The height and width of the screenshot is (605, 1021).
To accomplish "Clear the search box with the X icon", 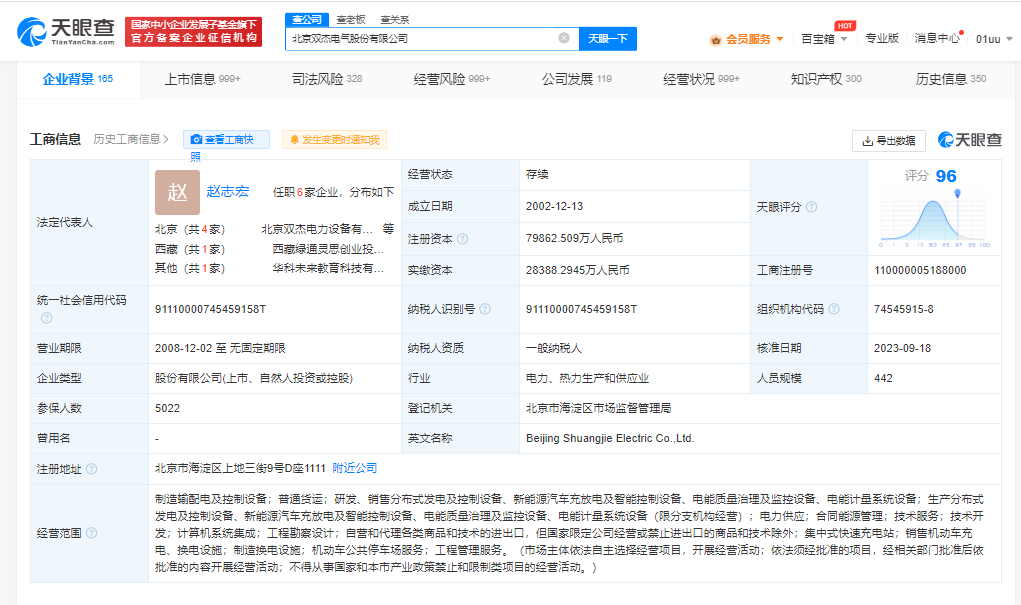I will coord(564,38).
